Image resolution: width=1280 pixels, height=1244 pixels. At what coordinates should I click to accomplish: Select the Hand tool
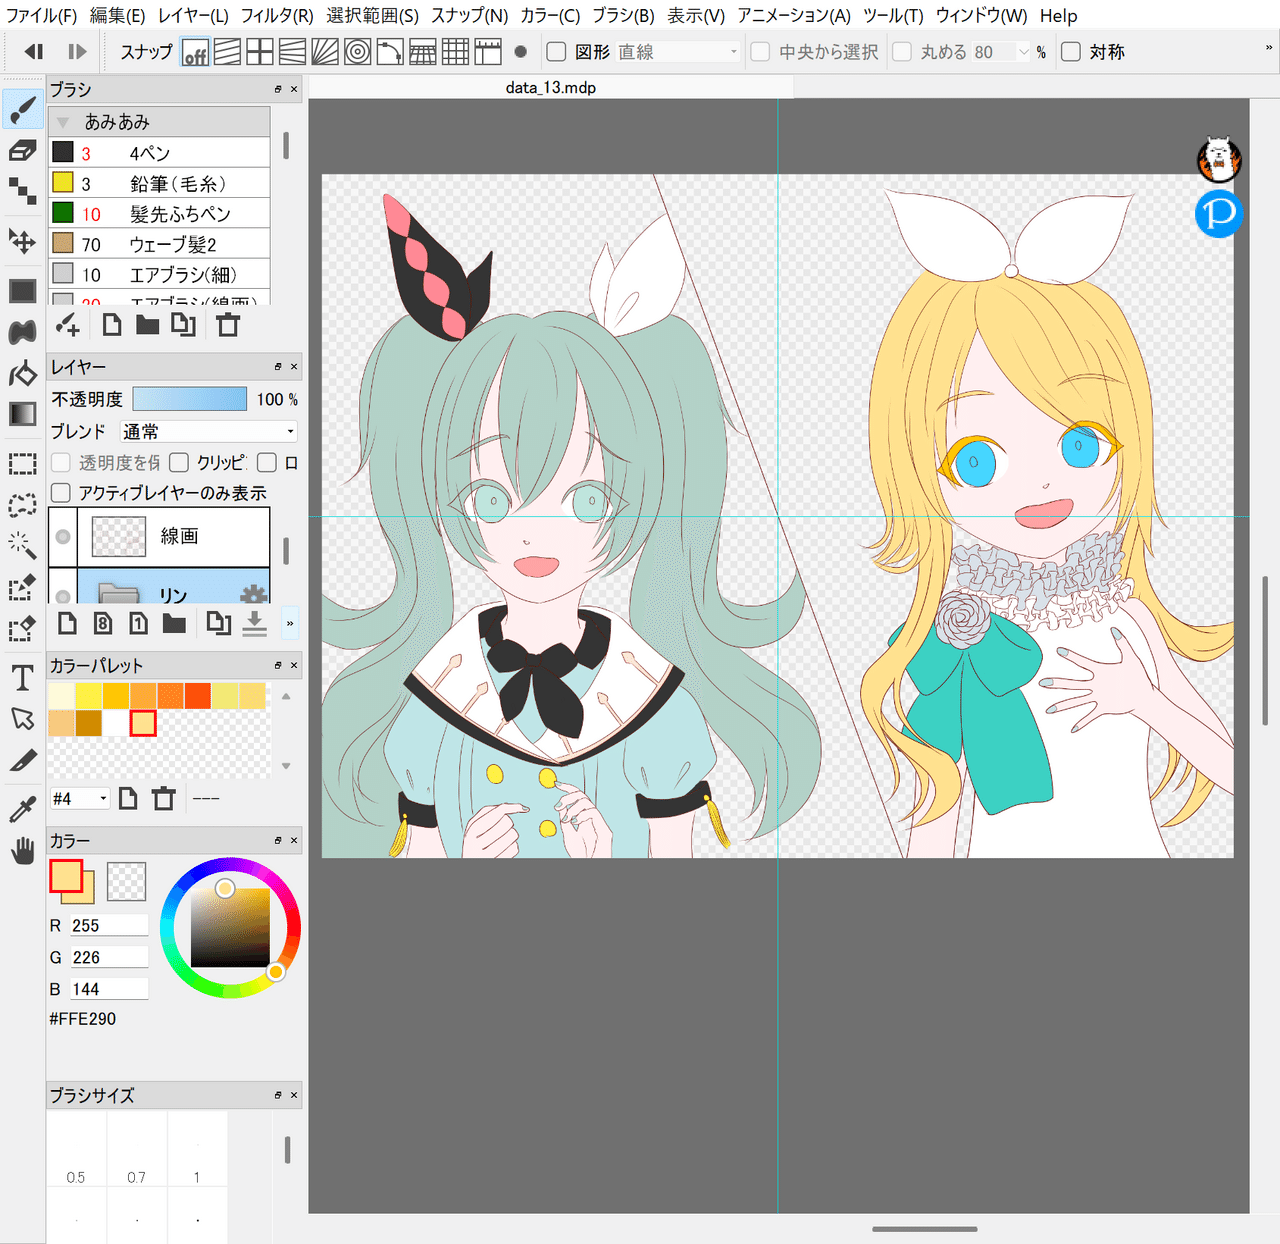(x=22, y=851)
